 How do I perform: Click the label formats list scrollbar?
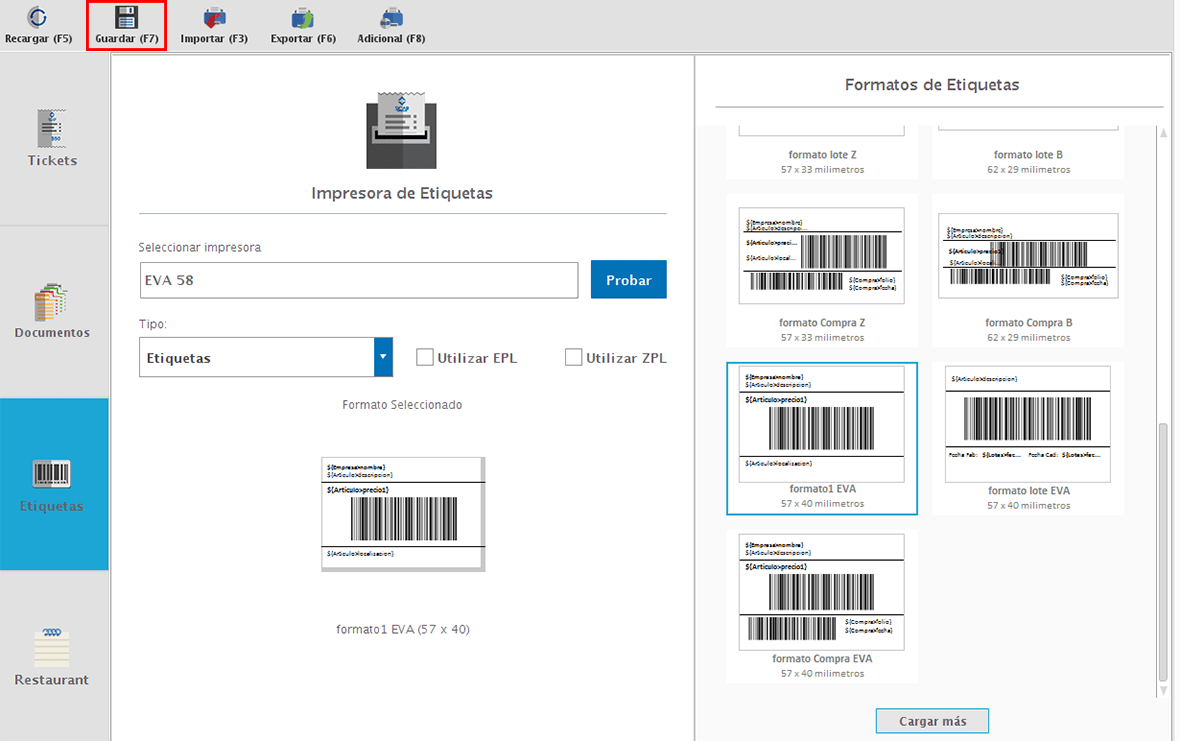pyautogui.click(x=1162, y=550)
